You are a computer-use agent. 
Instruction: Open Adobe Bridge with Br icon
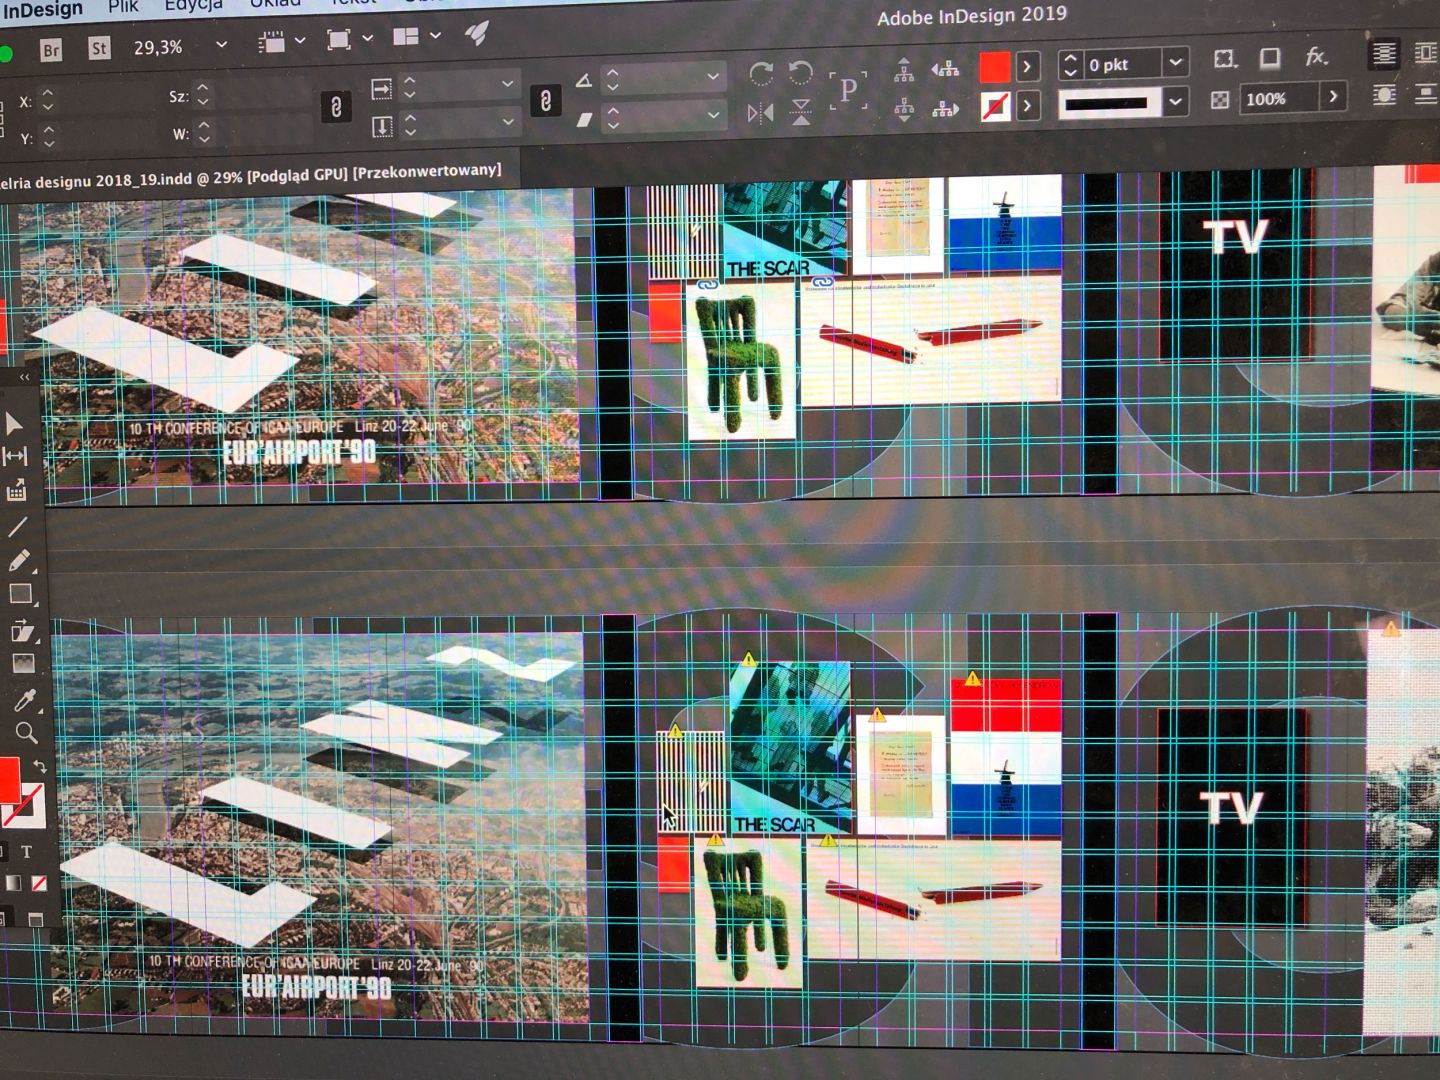tap(50, 50)
